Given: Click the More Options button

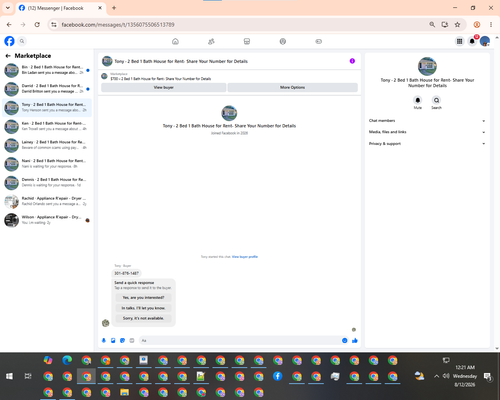Looking at the screenshot, I should pyautogui.click(x=292, y=87).
